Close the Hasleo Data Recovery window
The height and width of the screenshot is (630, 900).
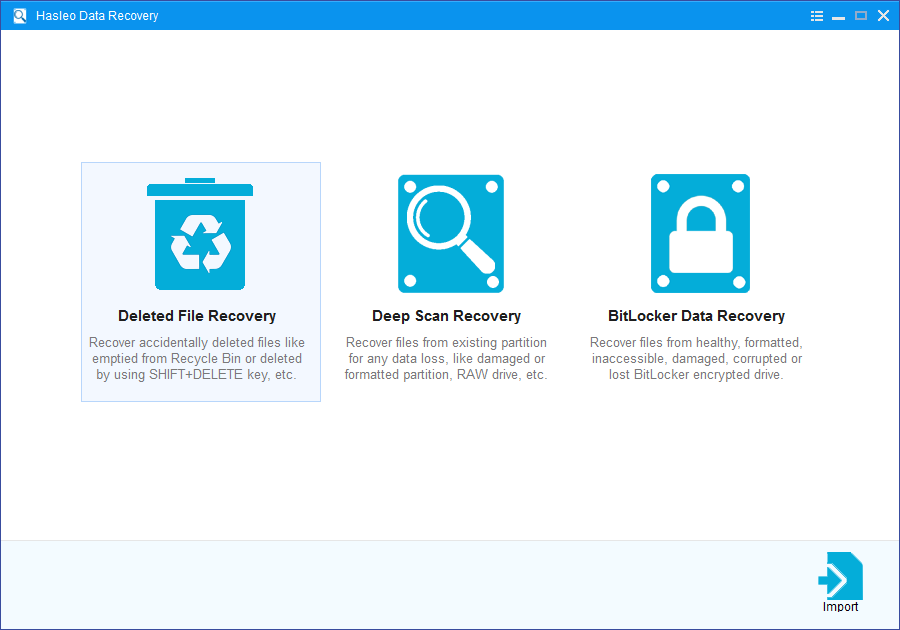coord(883,15)
